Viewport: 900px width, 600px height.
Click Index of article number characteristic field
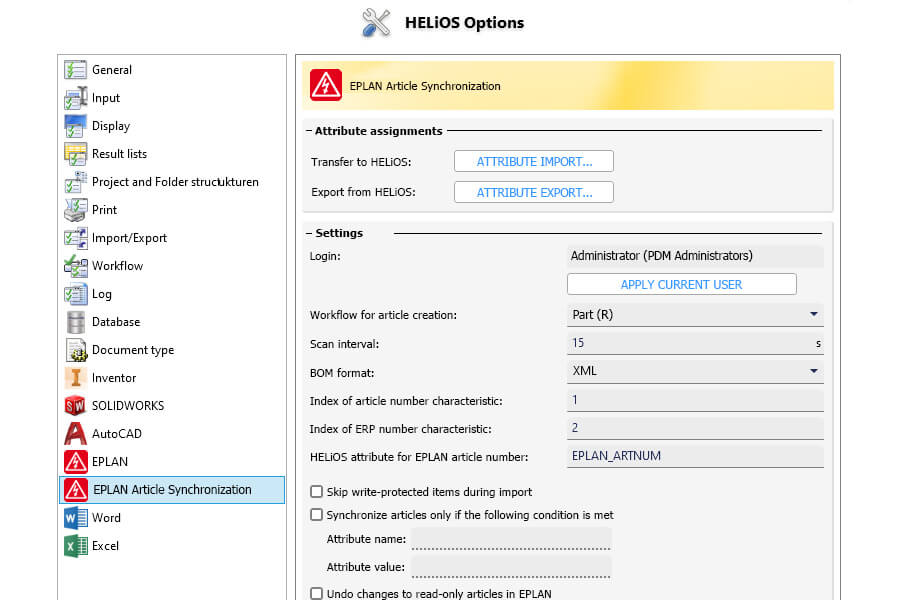coord(695,400)
